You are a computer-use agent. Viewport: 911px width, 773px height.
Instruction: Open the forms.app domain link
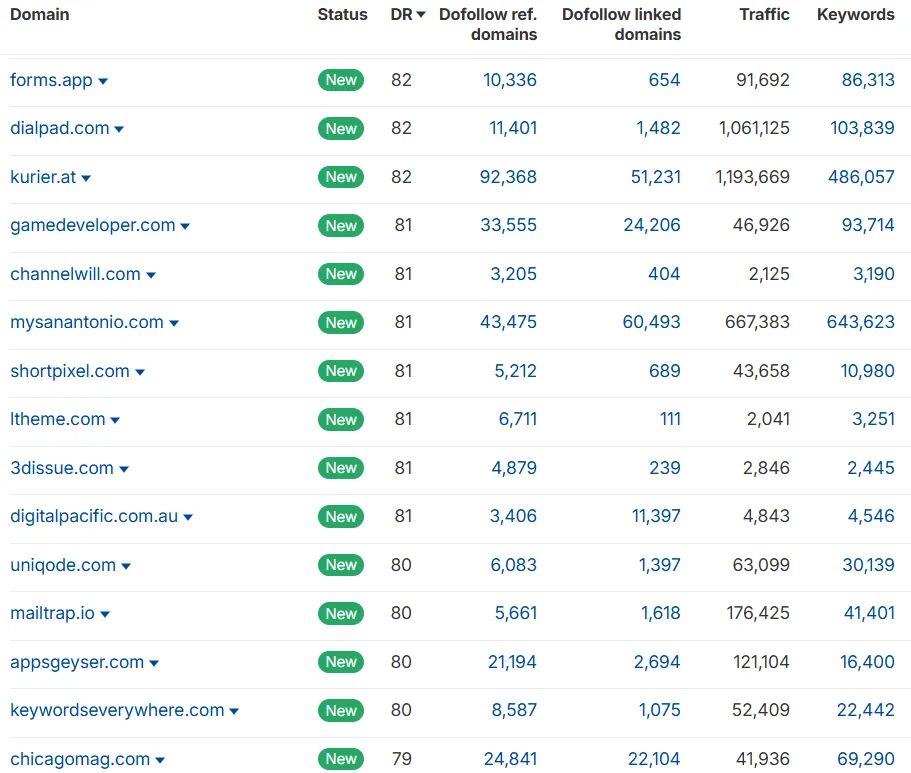pyautogui.click(x=51, y=80)
